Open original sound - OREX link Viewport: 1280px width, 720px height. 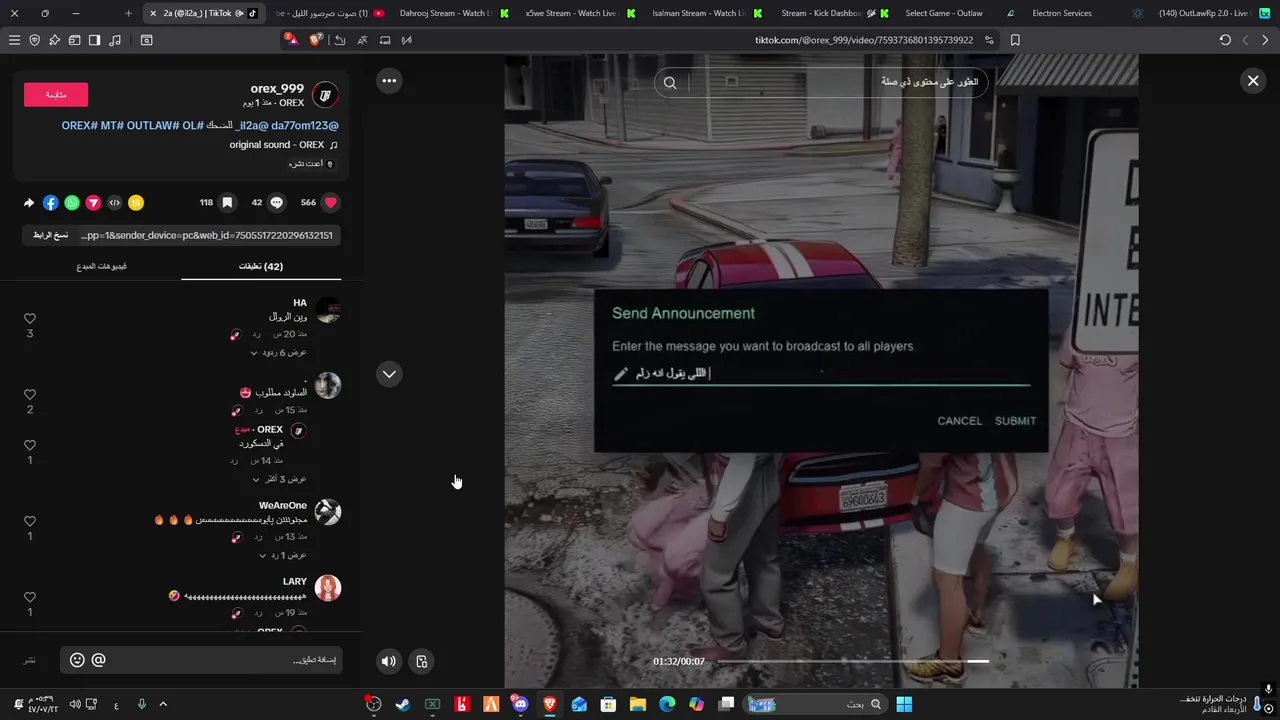point(277,145)
